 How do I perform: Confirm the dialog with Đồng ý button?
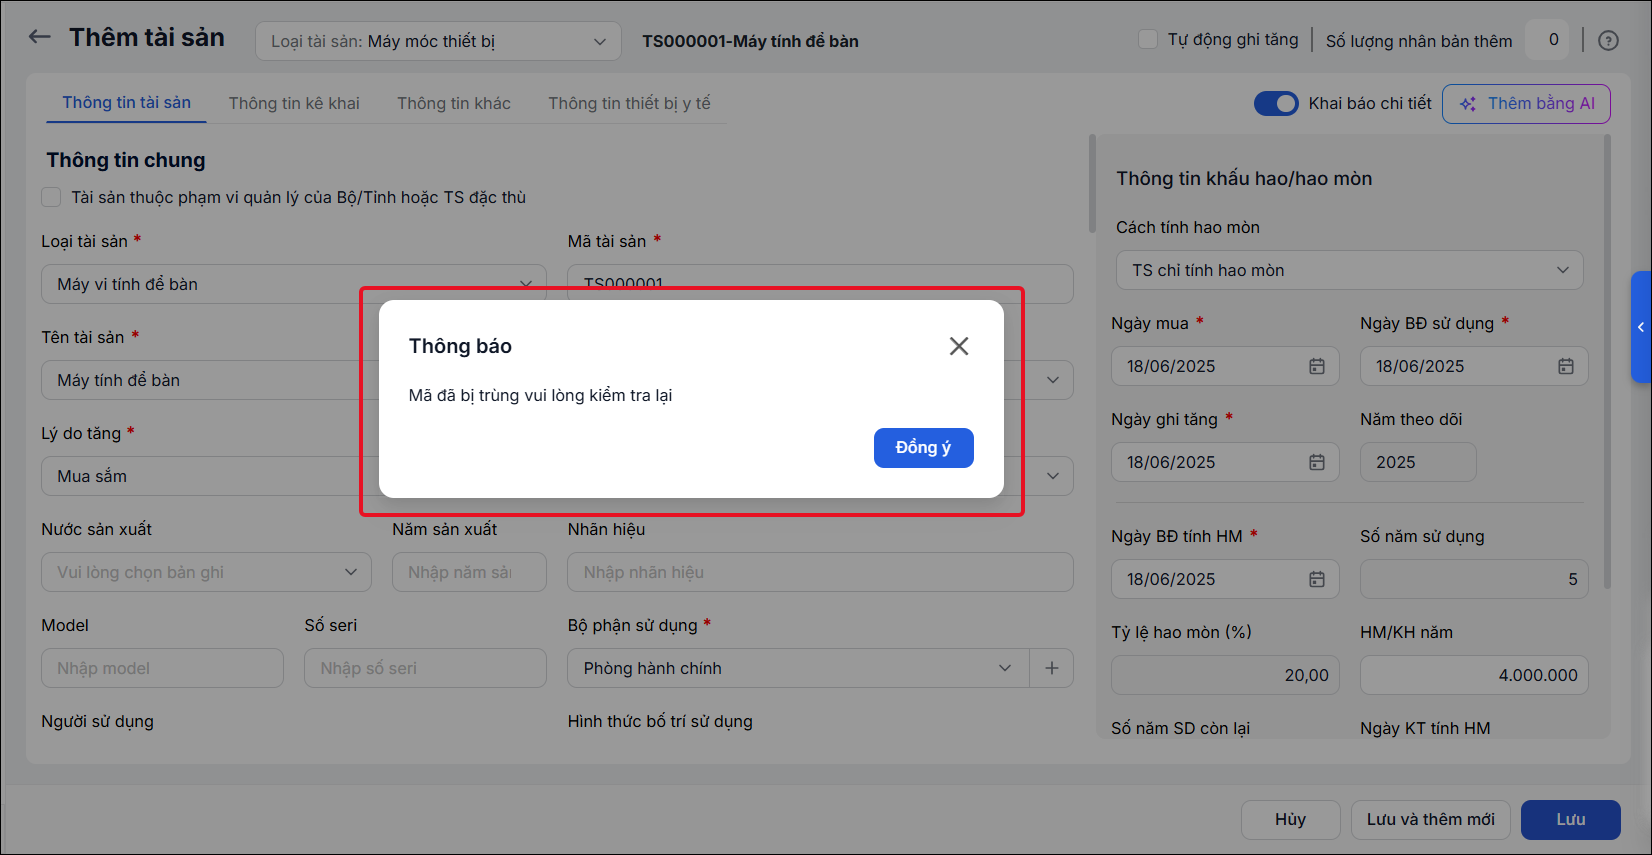click(924, 448)
